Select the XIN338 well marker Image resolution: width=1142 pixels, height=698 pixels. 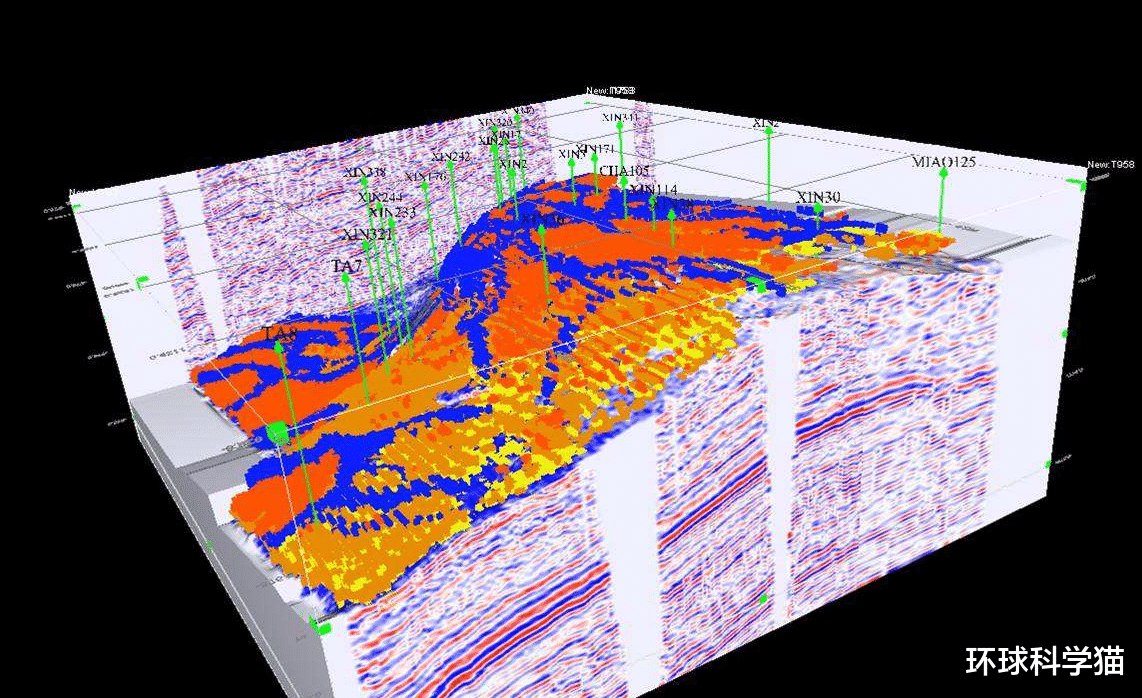coord(364,181)
